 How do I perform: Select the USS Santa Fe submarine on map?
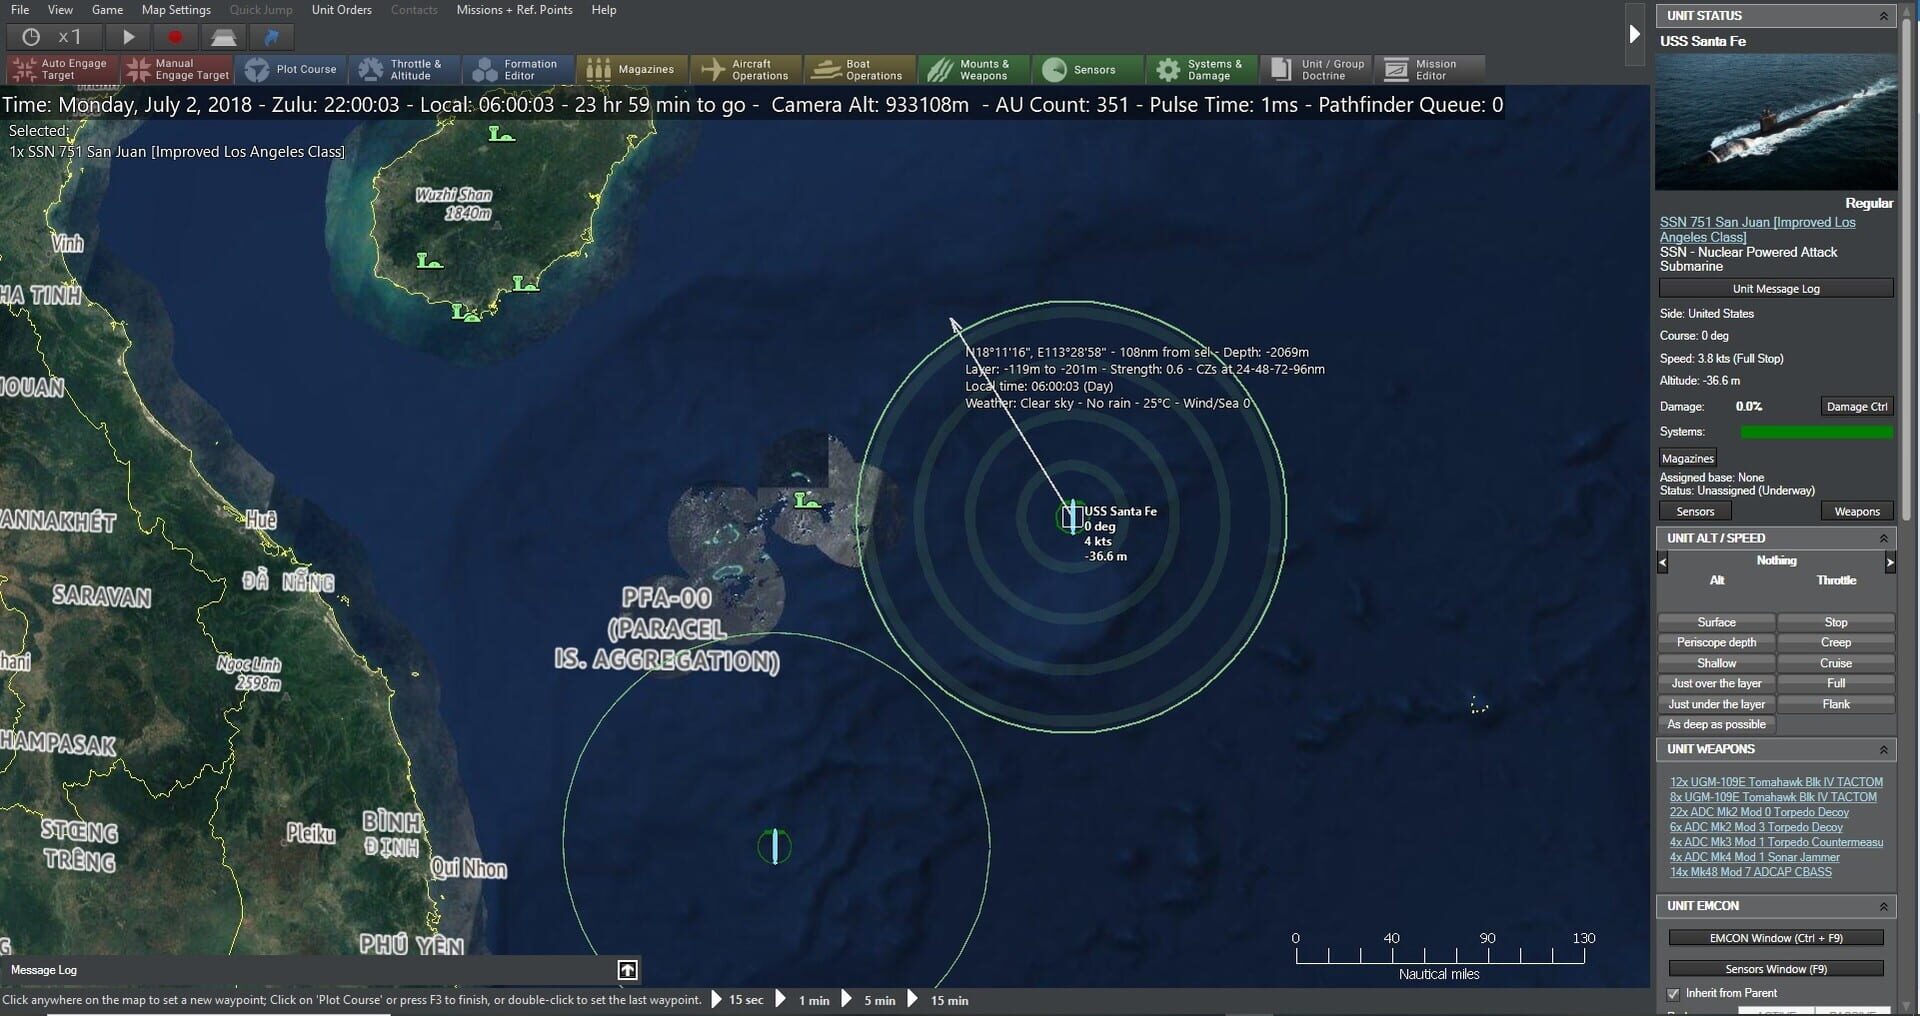[1072, 517]
